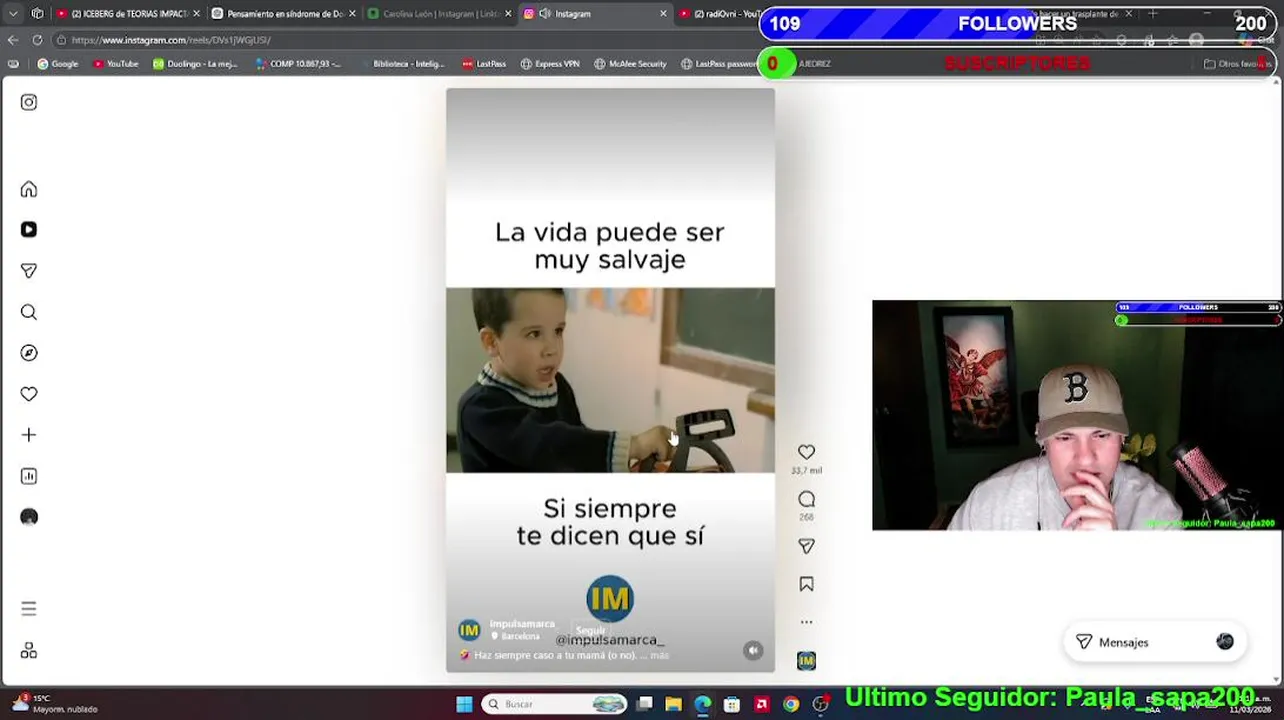Viewport: 1284px width, 720px height.
Task: Open Google Chrome from the taskbar
Action: 791,704
